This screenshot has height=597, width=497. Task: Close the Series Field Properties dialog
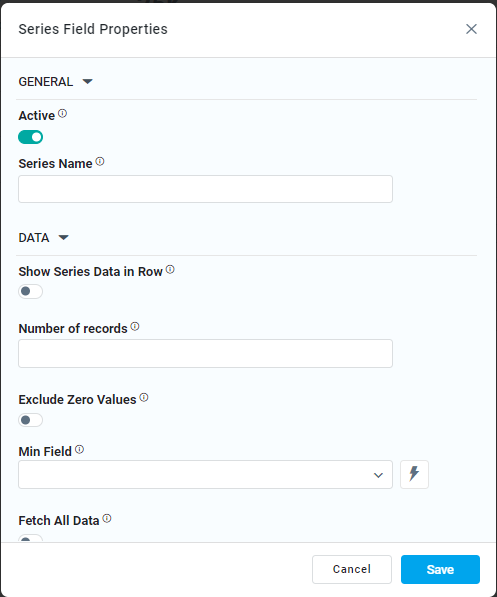coord(471,29)
